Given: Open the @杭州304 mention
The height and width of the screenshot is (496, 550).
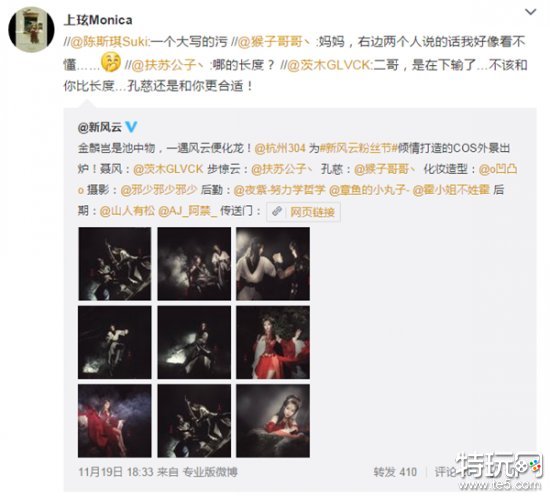Looking at the screenshot, I should click(x=280, y=148).
